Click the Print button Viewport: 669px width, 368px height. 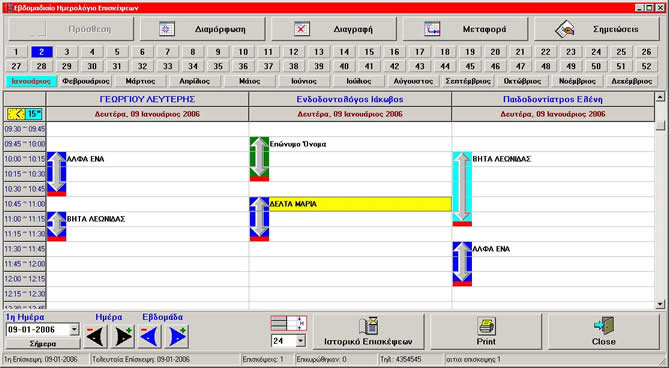pyautogui.click(x=486, y=331)
